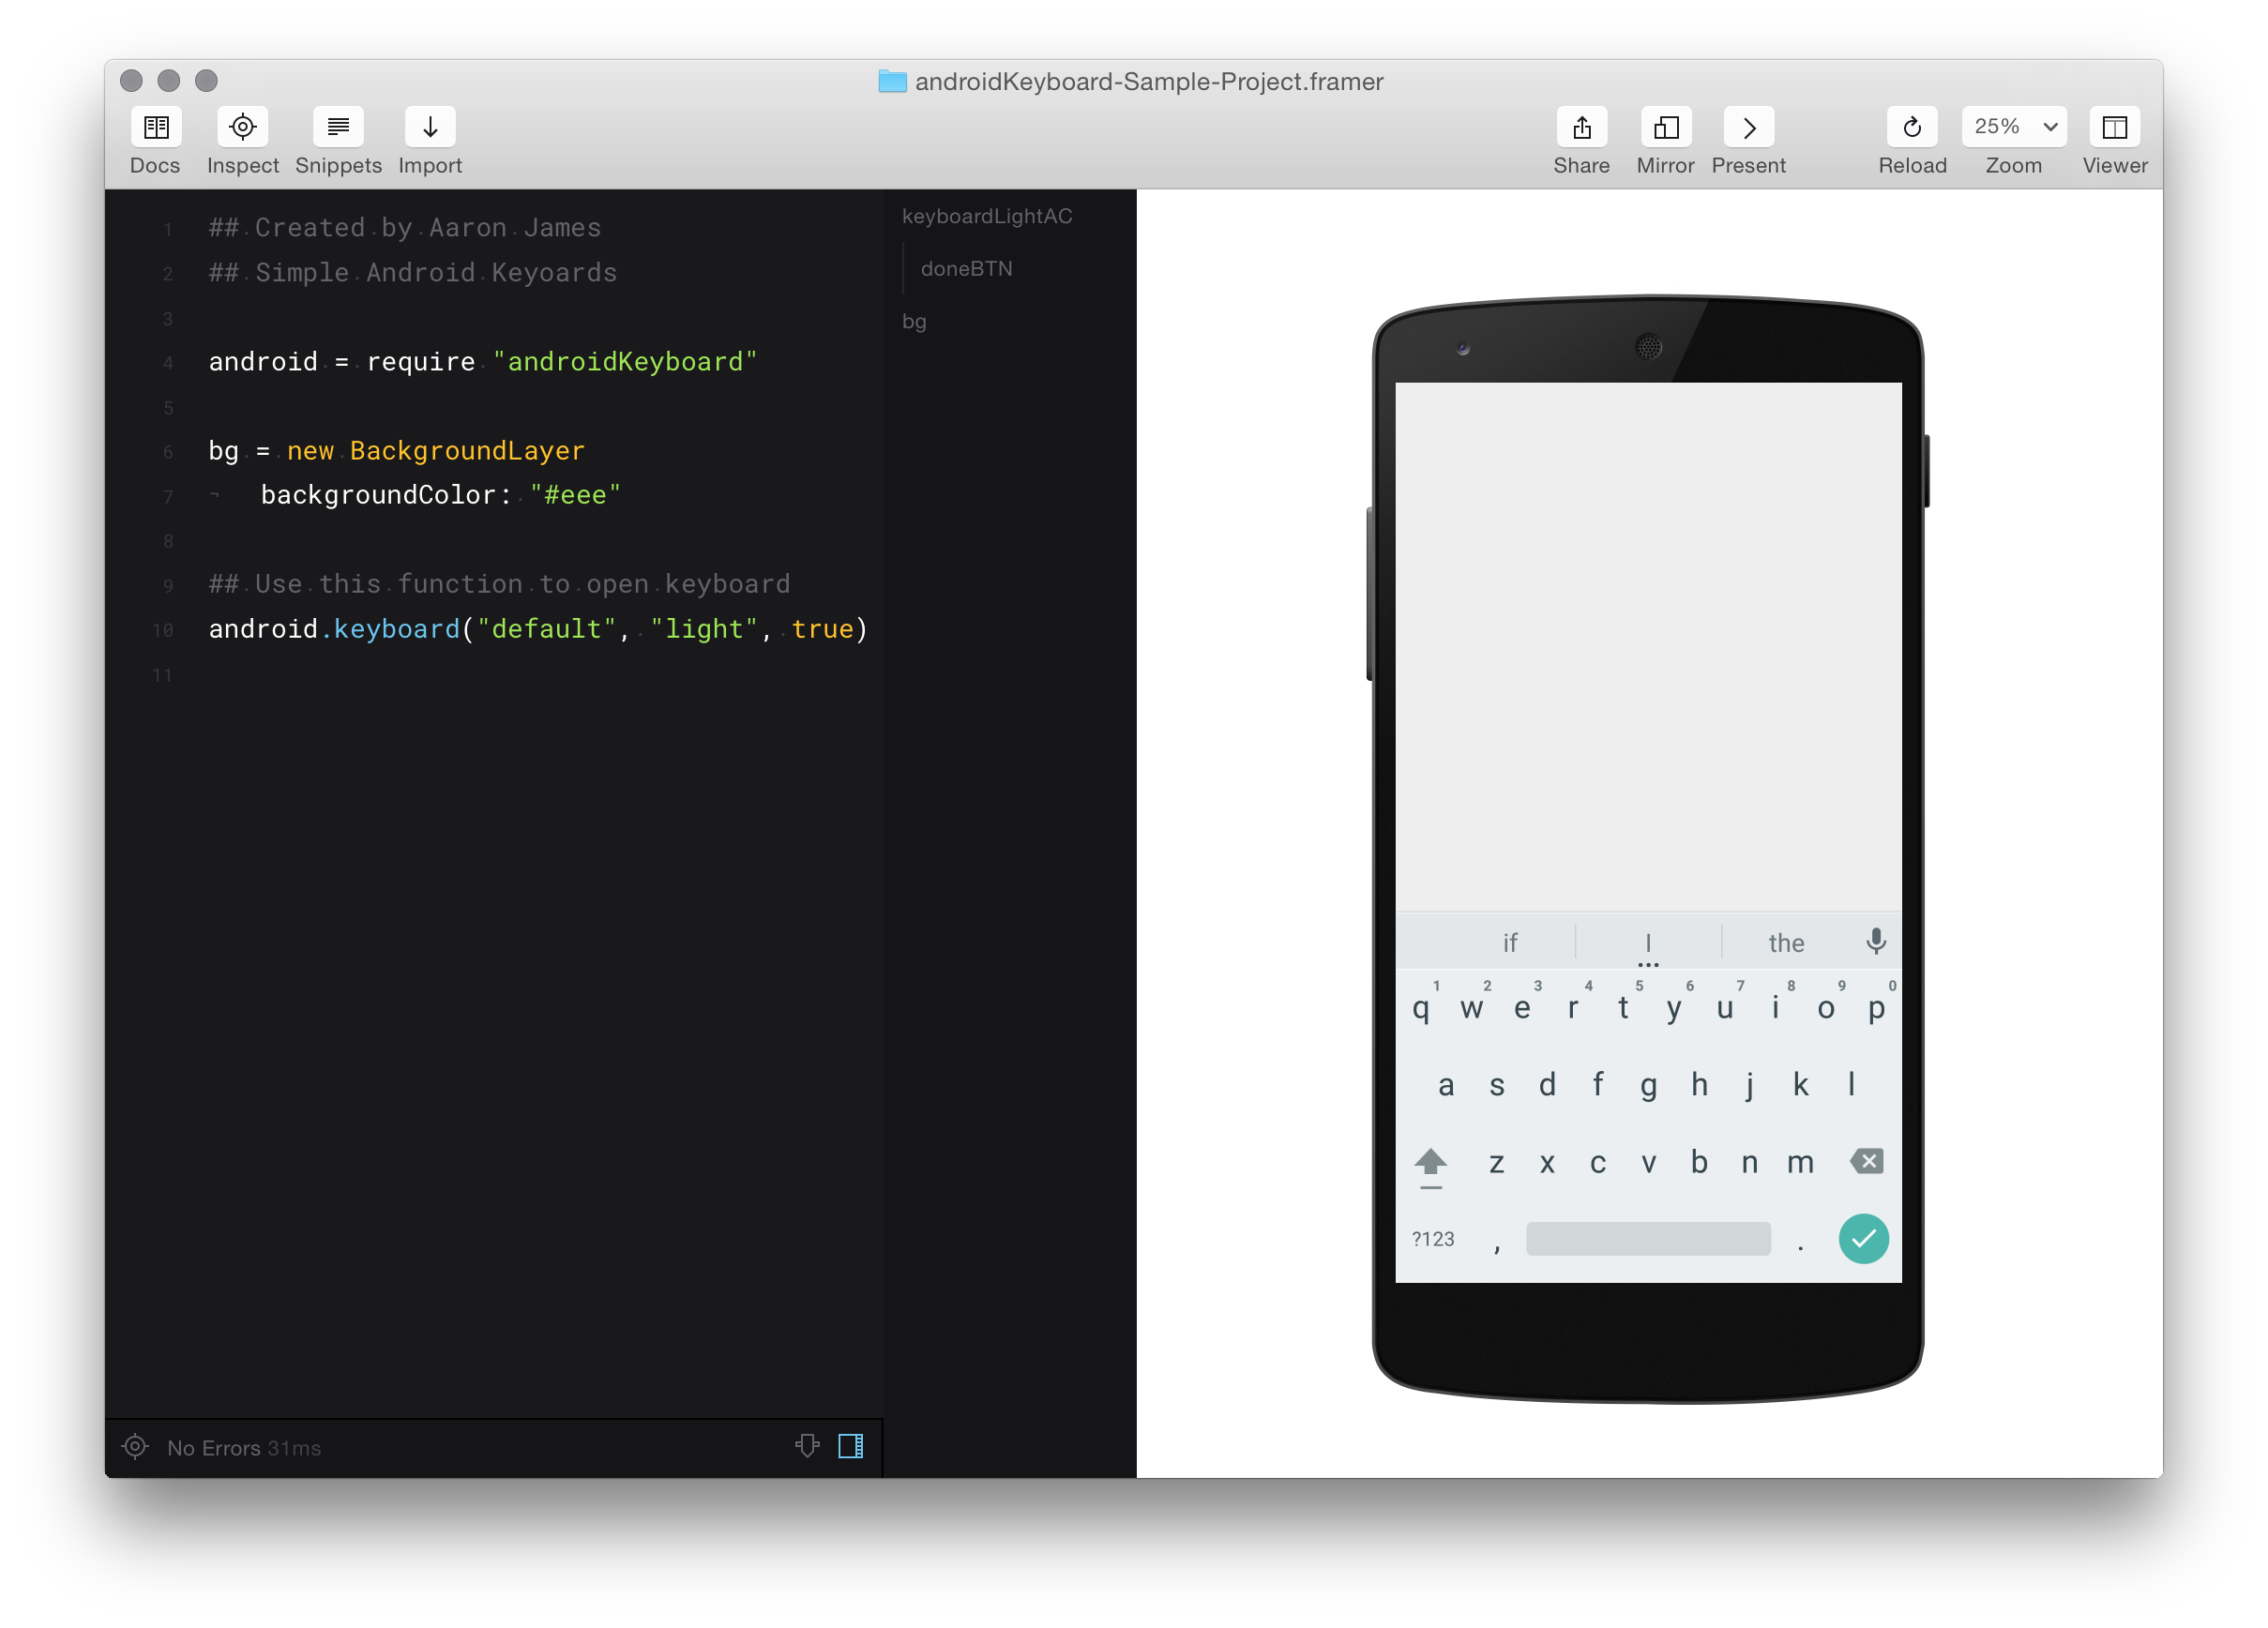Open the 25% Zoom dropdown
Screen dimensions: 2268x1628
[2013, 127]
